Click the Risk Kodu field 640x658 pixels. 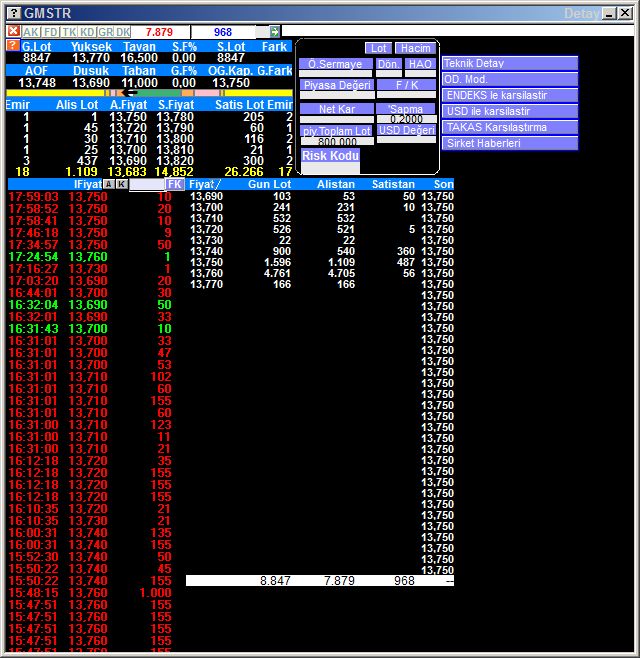330,156
